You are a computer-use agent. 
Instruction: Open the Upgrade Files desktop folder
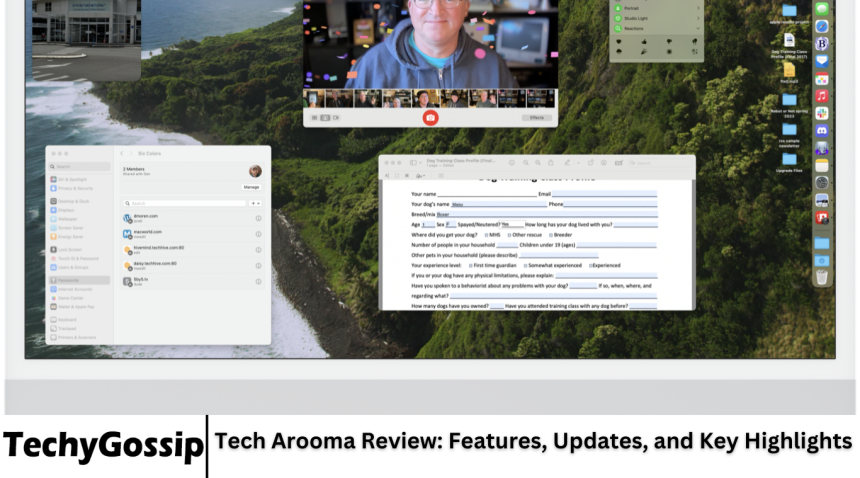tap(789, 162)
